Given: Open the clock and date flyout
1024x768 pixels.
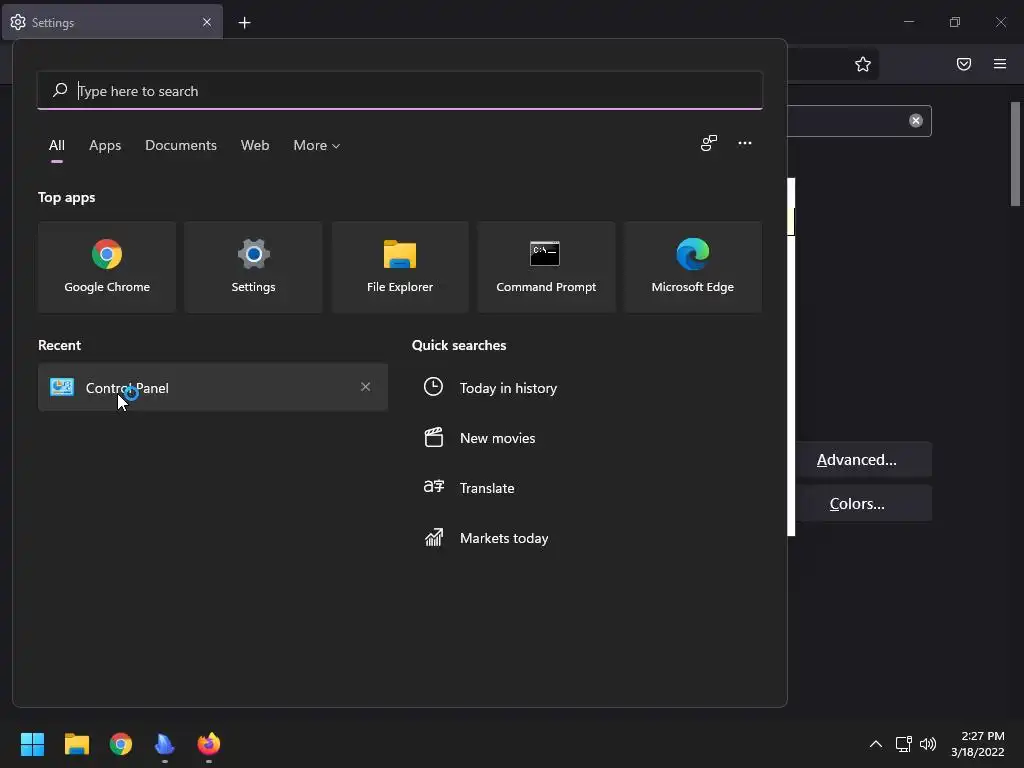Looking at the screenshot, I should pyautogui.click(x=978, y=744).
